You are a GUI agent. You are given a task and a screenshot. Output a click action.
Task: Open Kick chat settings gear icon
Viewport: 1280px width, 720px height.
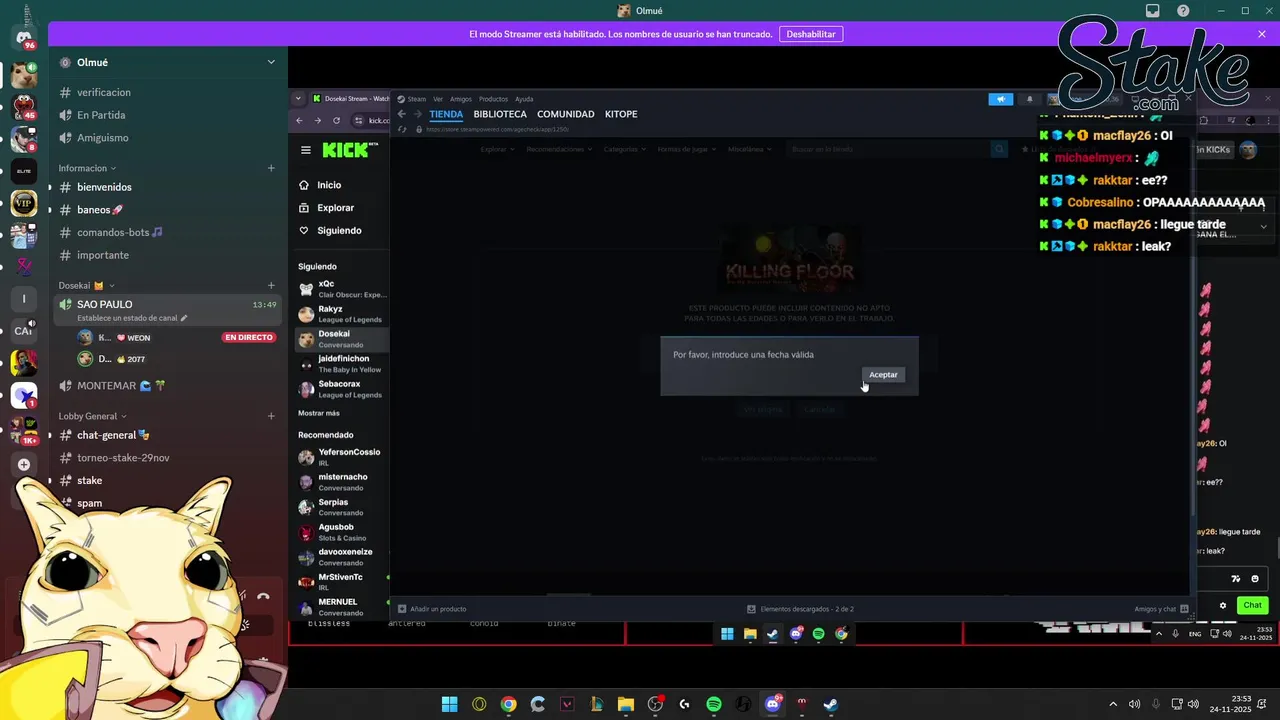tap(1222, 605)
